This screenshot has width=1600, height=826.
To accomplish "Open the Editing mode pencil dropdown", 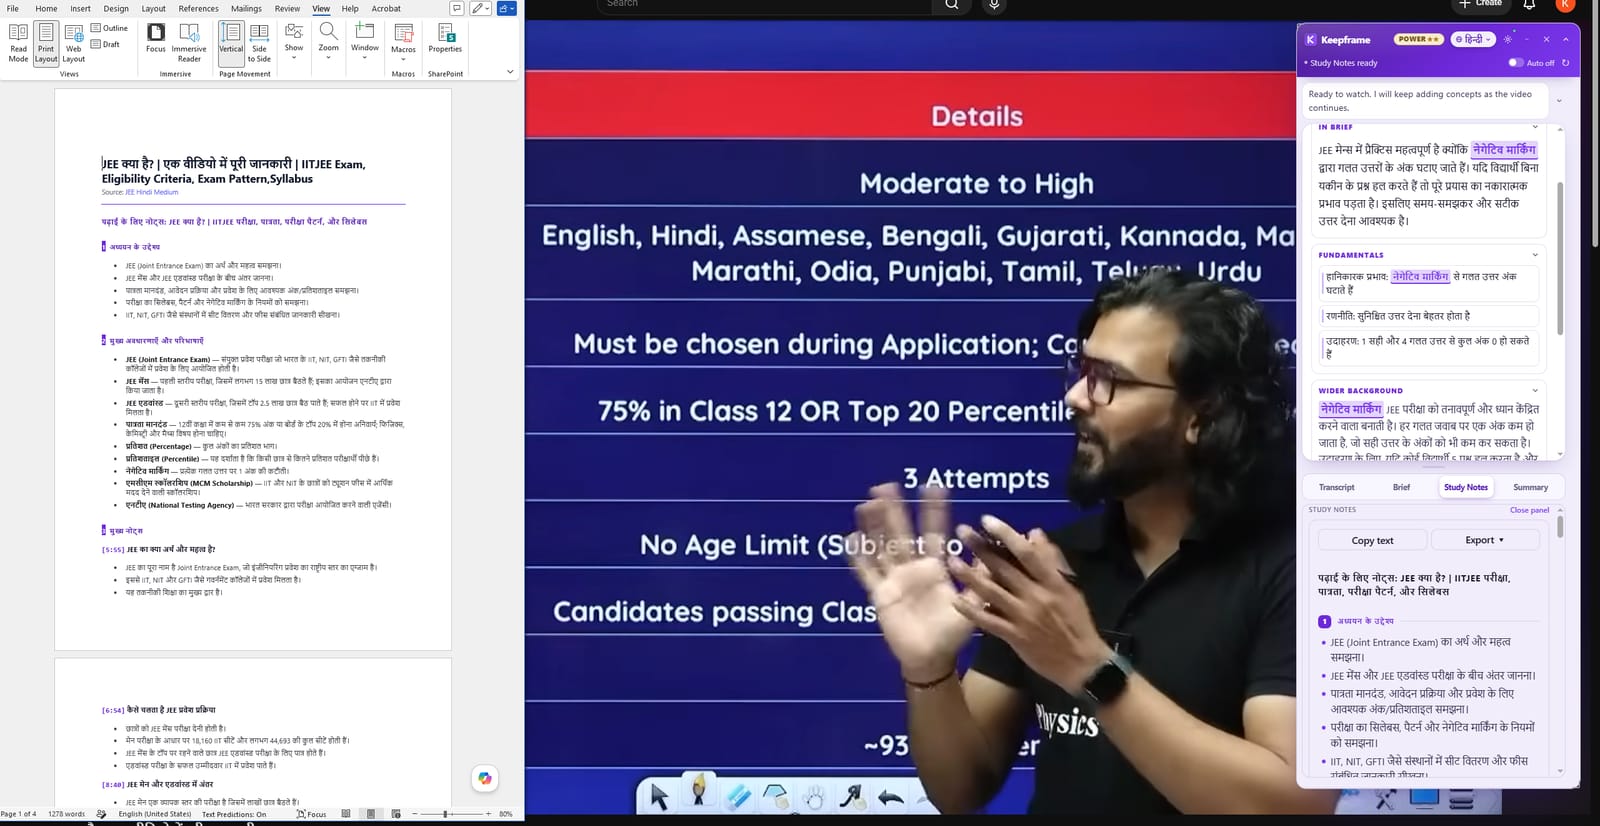I will 480,8.
